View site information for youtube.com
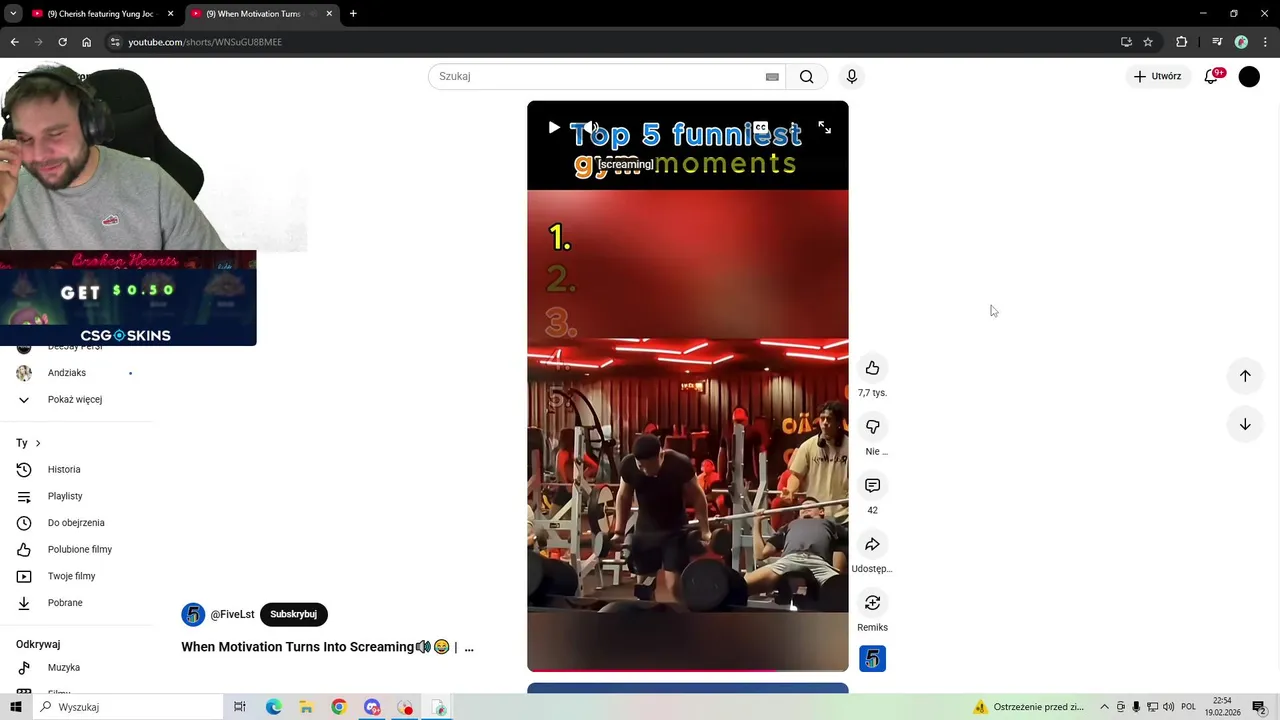Screen dimensions: 1280x720 pyautogui.click(x=115, y=42)
